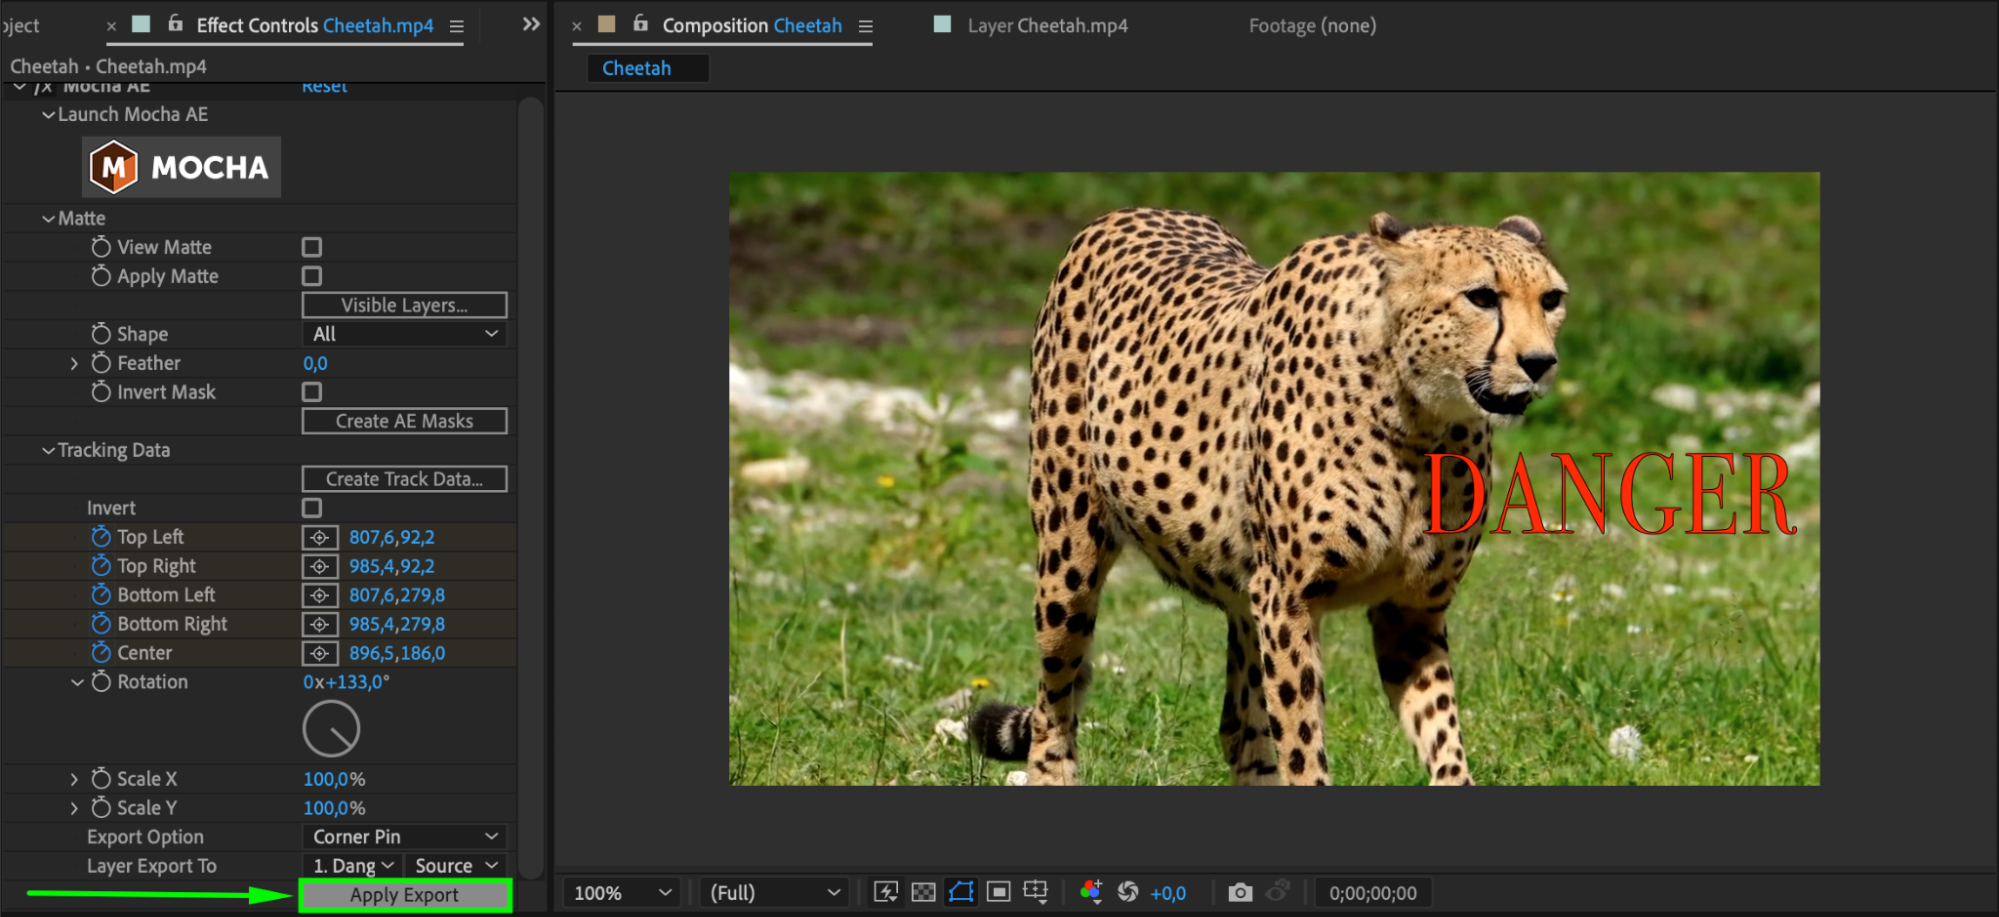Take a snapshot with camera icon
The width and height of the screenshot is (1999, 917).
(1240, 892)
